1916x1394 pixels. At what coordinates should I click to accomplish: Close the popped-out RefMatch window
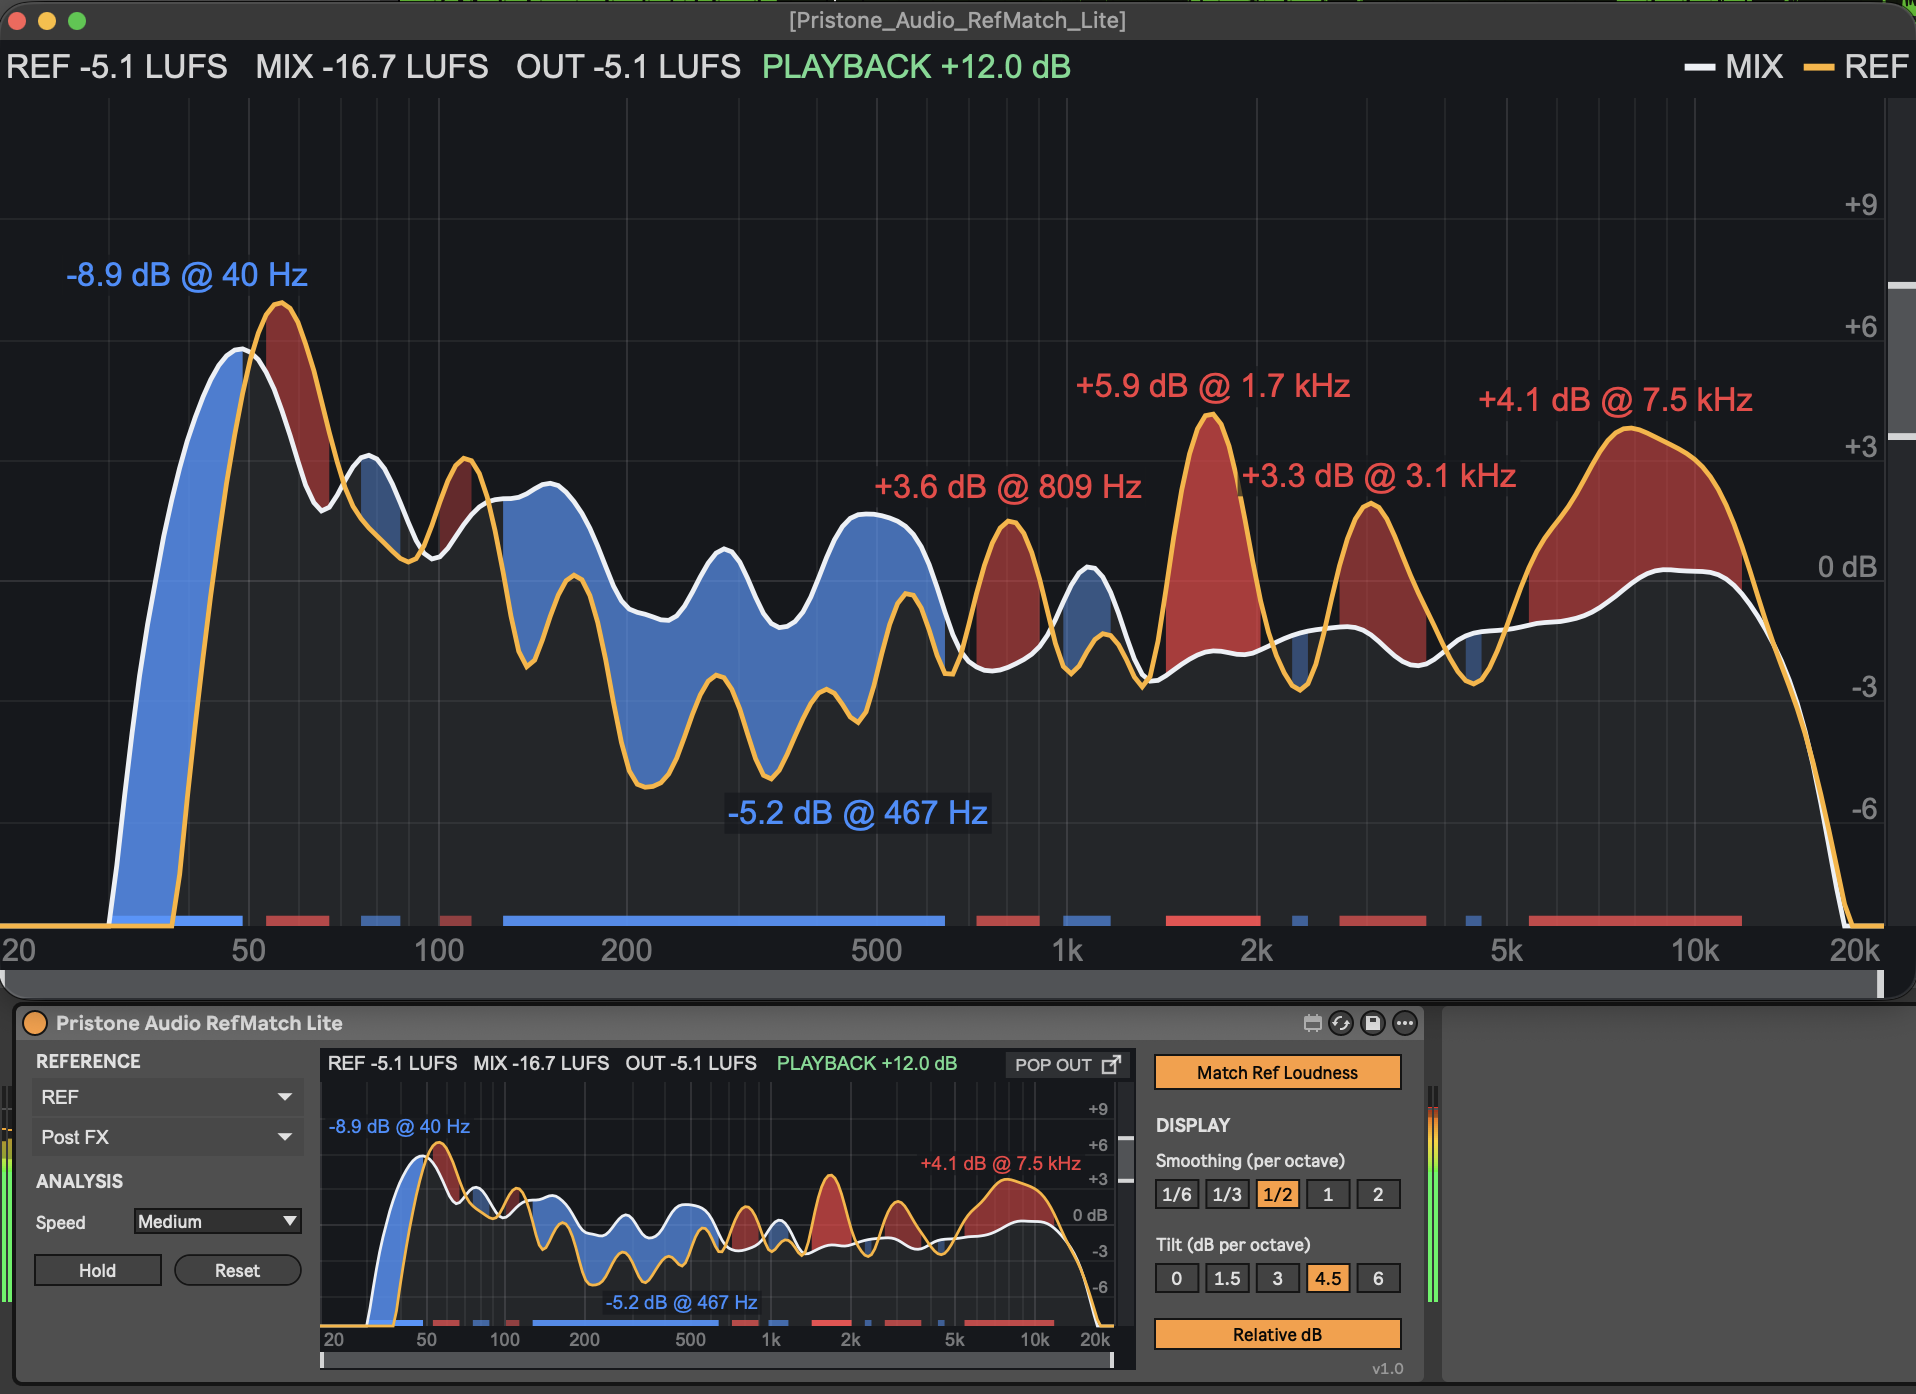pos(17,20)
